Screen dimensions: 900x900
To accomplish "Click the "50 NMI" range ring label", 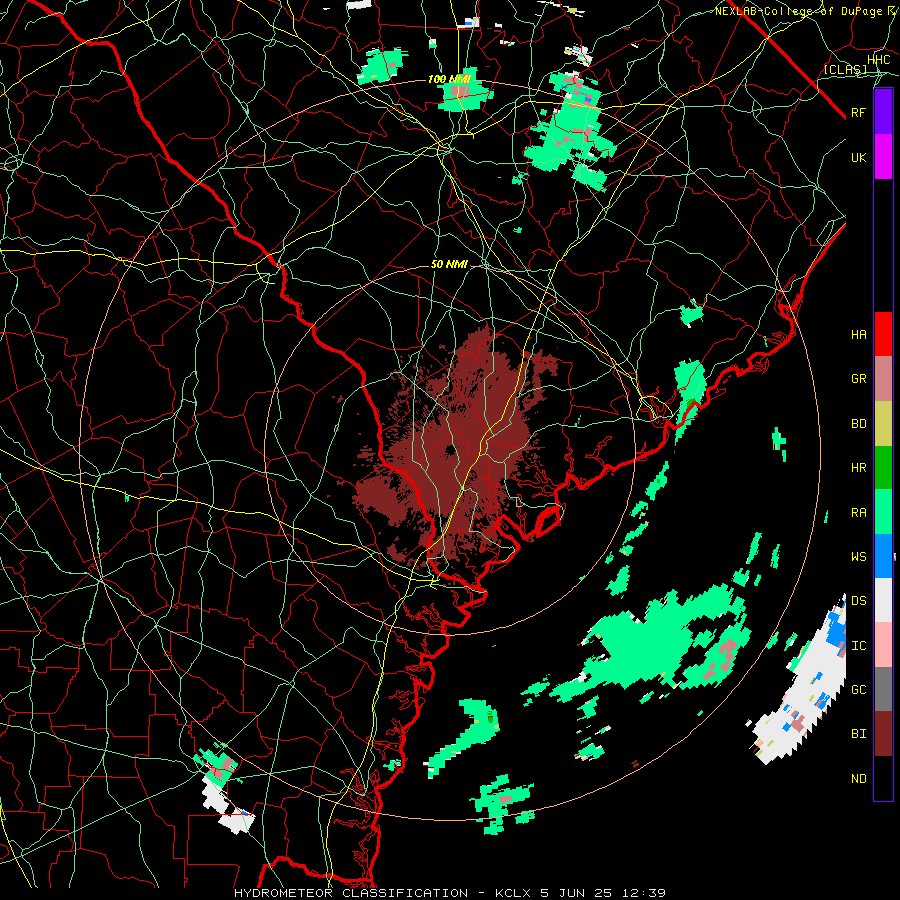I will tap(449, 265).
